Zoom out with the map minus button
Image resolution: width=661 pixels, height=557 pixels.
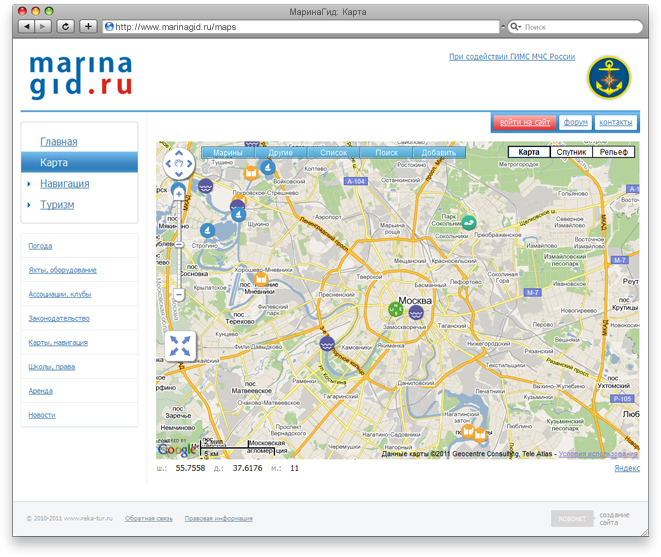[x=179, y=294]
